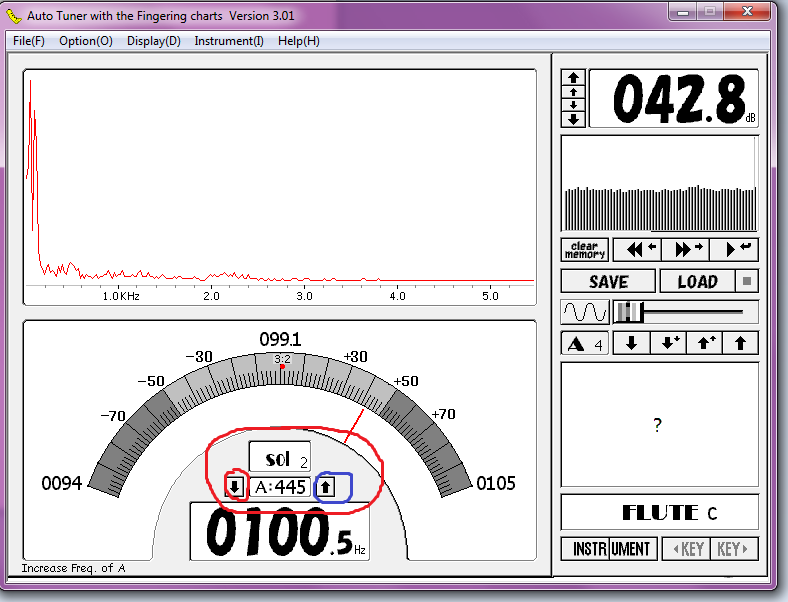Click the metronome triangle icon button
The width and height of the screenshot is (788, 602).
[x=584, y=344]
